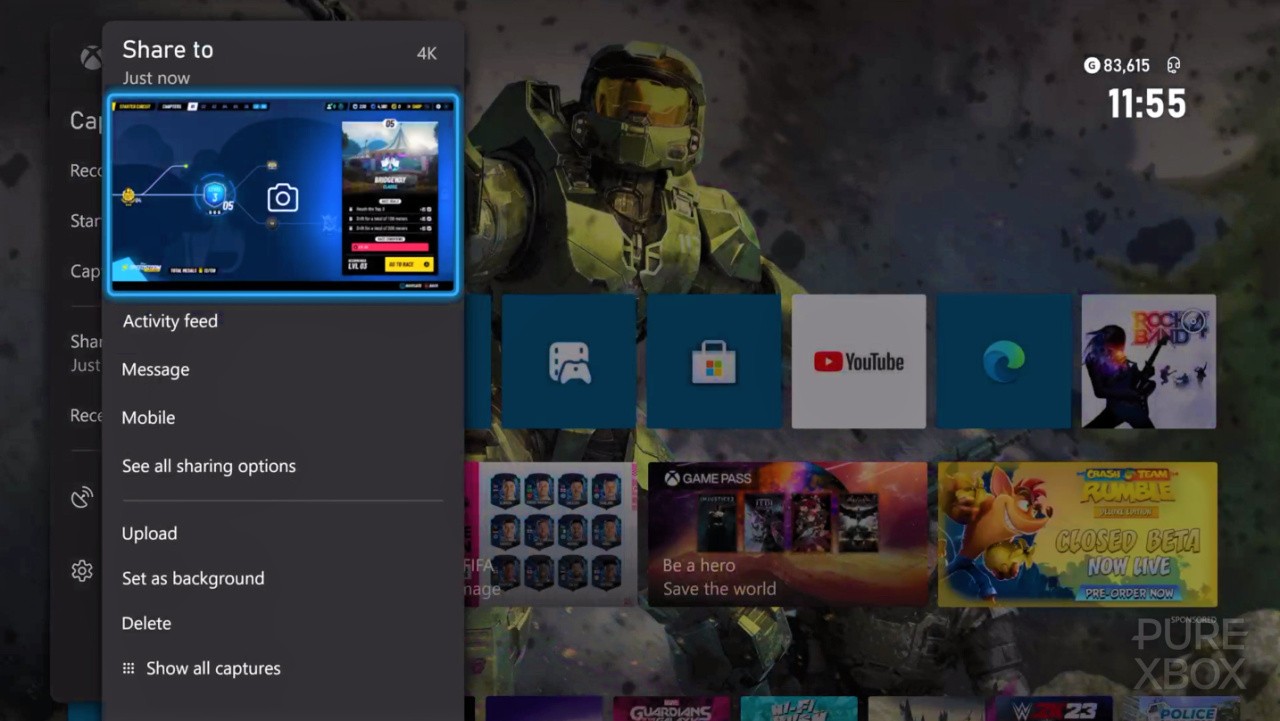Viewport: 1280px width, 721px height.
Task: Launch the YouTube app tile
Action: [x=859, y=361]
